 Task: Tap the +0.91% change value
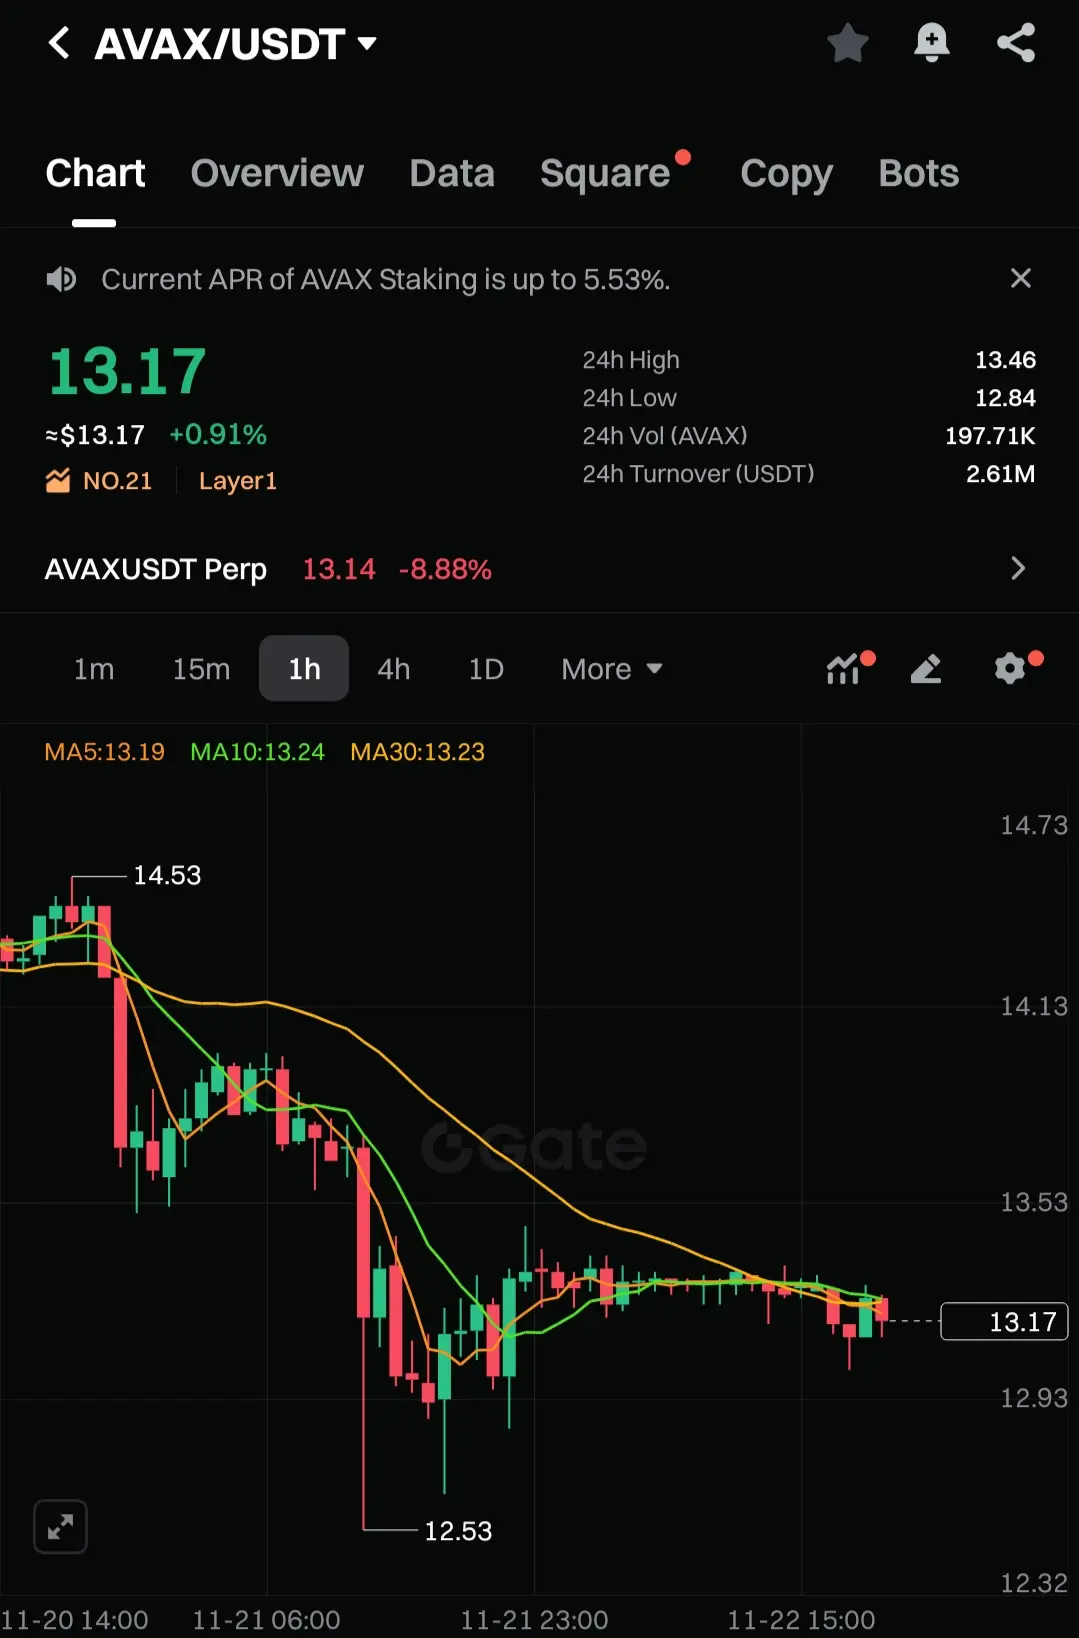click(218, 434)
